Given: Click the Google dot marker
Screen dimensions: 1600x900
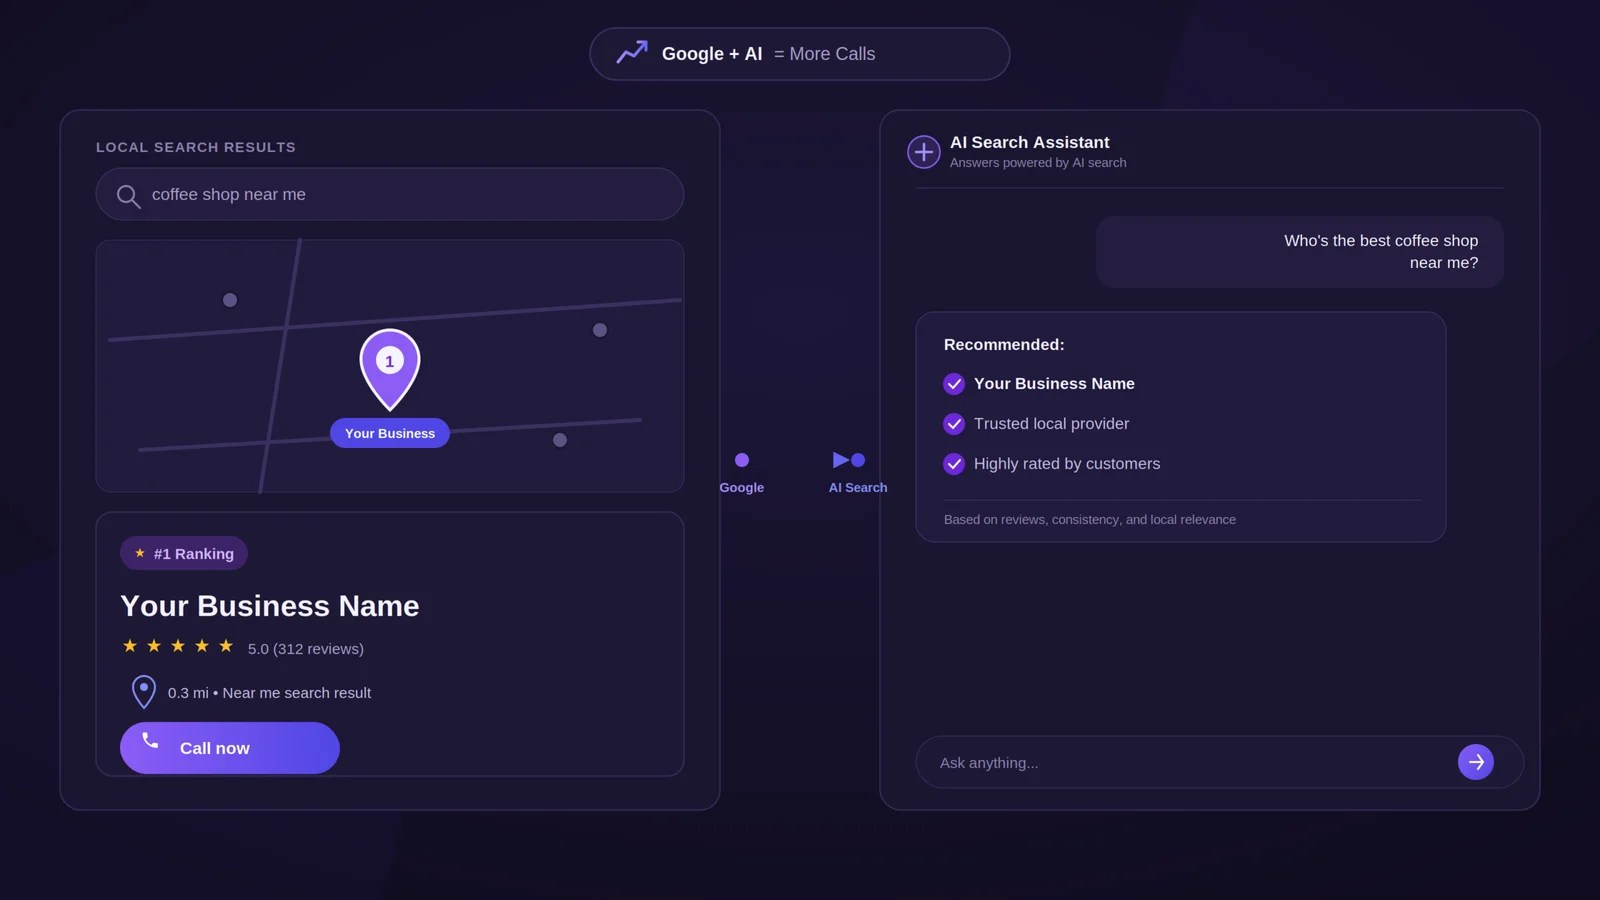Looking at the screenshot, I should 742,460.
